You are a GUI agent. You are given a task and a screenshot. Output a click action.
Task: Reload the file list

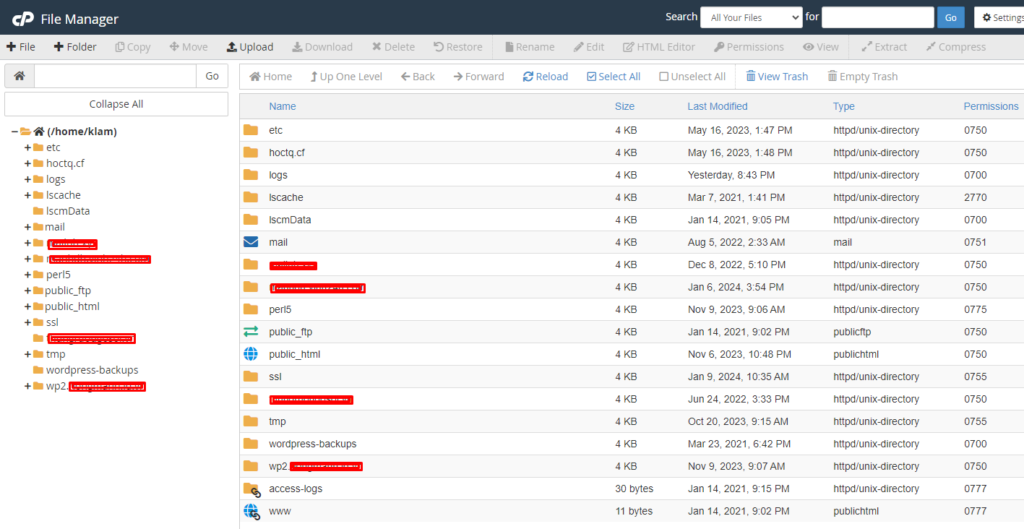click(545, 76)
